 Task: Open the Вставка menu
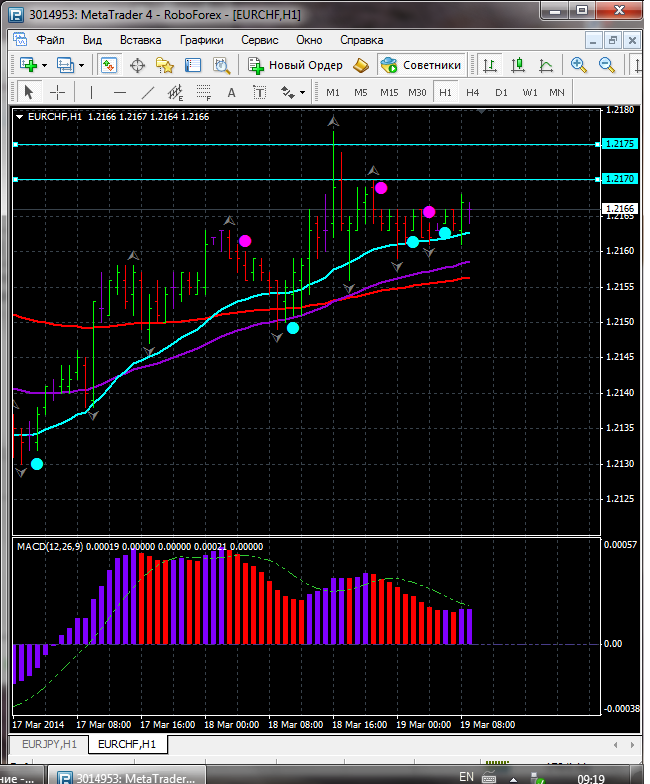tap(140, 40)
